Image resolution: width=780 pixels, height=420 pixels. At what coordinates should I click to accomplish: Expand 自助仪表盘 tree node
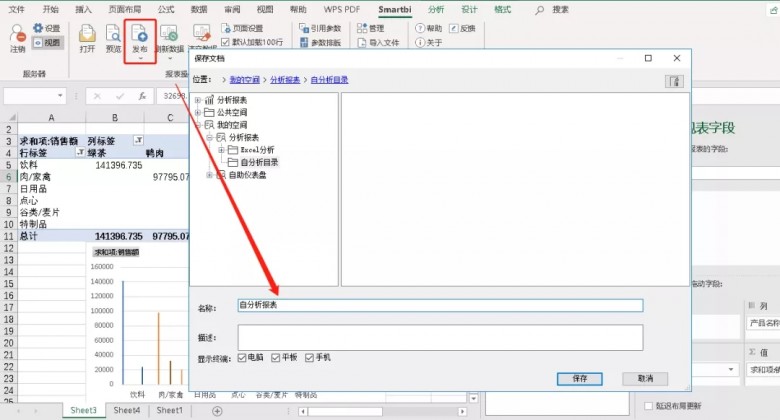pyautogui.click(x=209, y=175)
